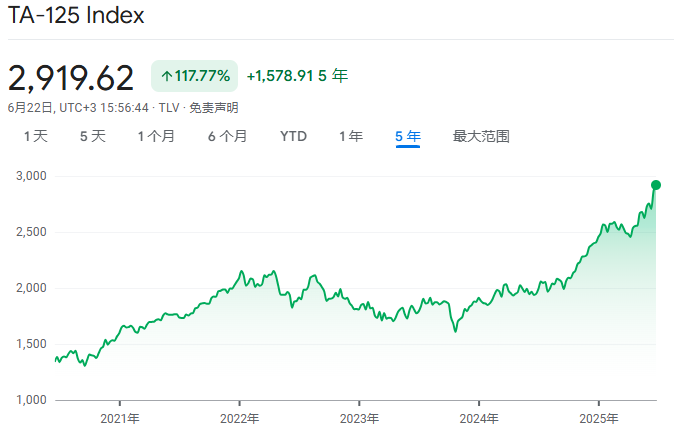
Task: Click the 3,000 y-axis label
Action: (33, 176)
